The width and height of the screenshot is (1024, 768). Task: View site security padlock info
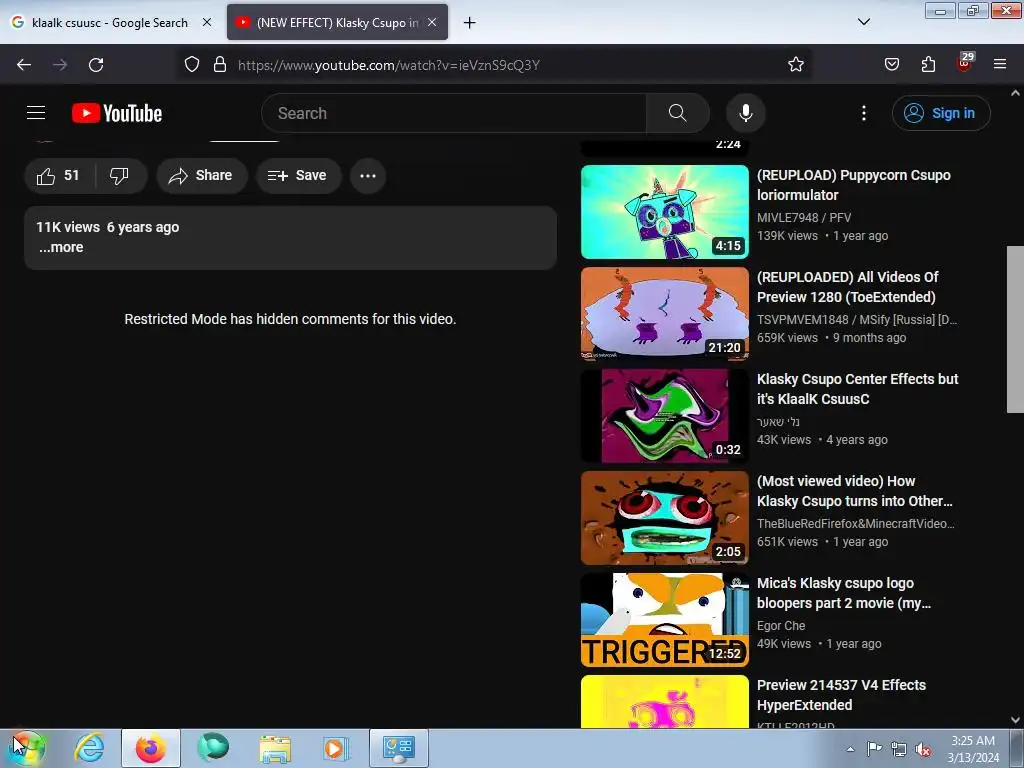point(220,65)
